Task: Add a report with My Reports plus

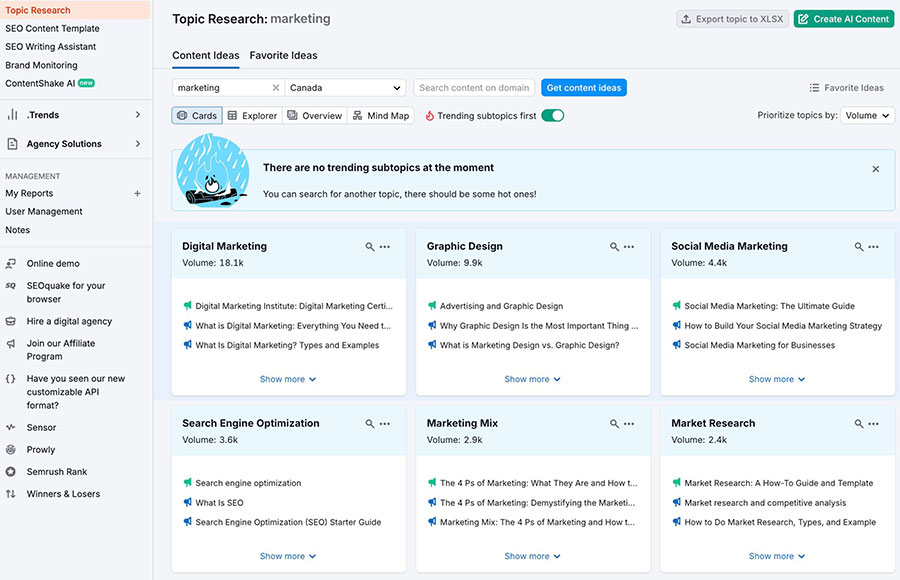Action: tap(137, 194)
